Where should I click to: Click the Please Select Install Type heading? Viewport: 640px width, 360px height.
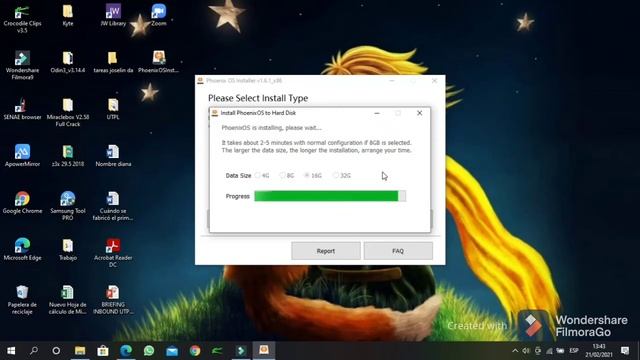[x=258, y=98]
